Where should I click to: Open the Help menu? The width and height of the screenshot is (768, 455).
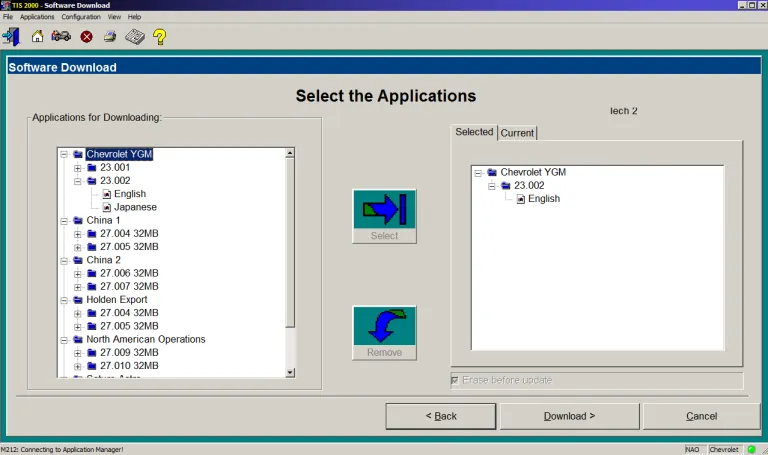point(134,17)
